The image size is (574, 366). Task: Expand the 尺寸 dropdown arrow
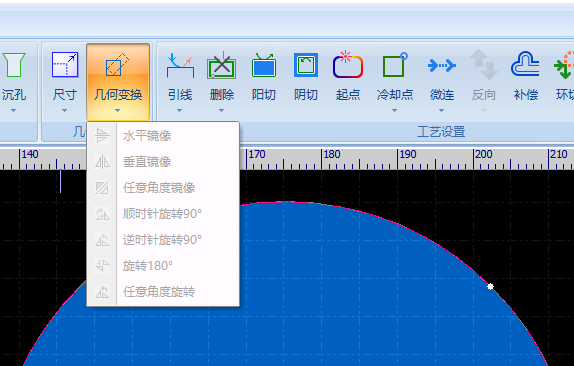[x=64, y=111]
